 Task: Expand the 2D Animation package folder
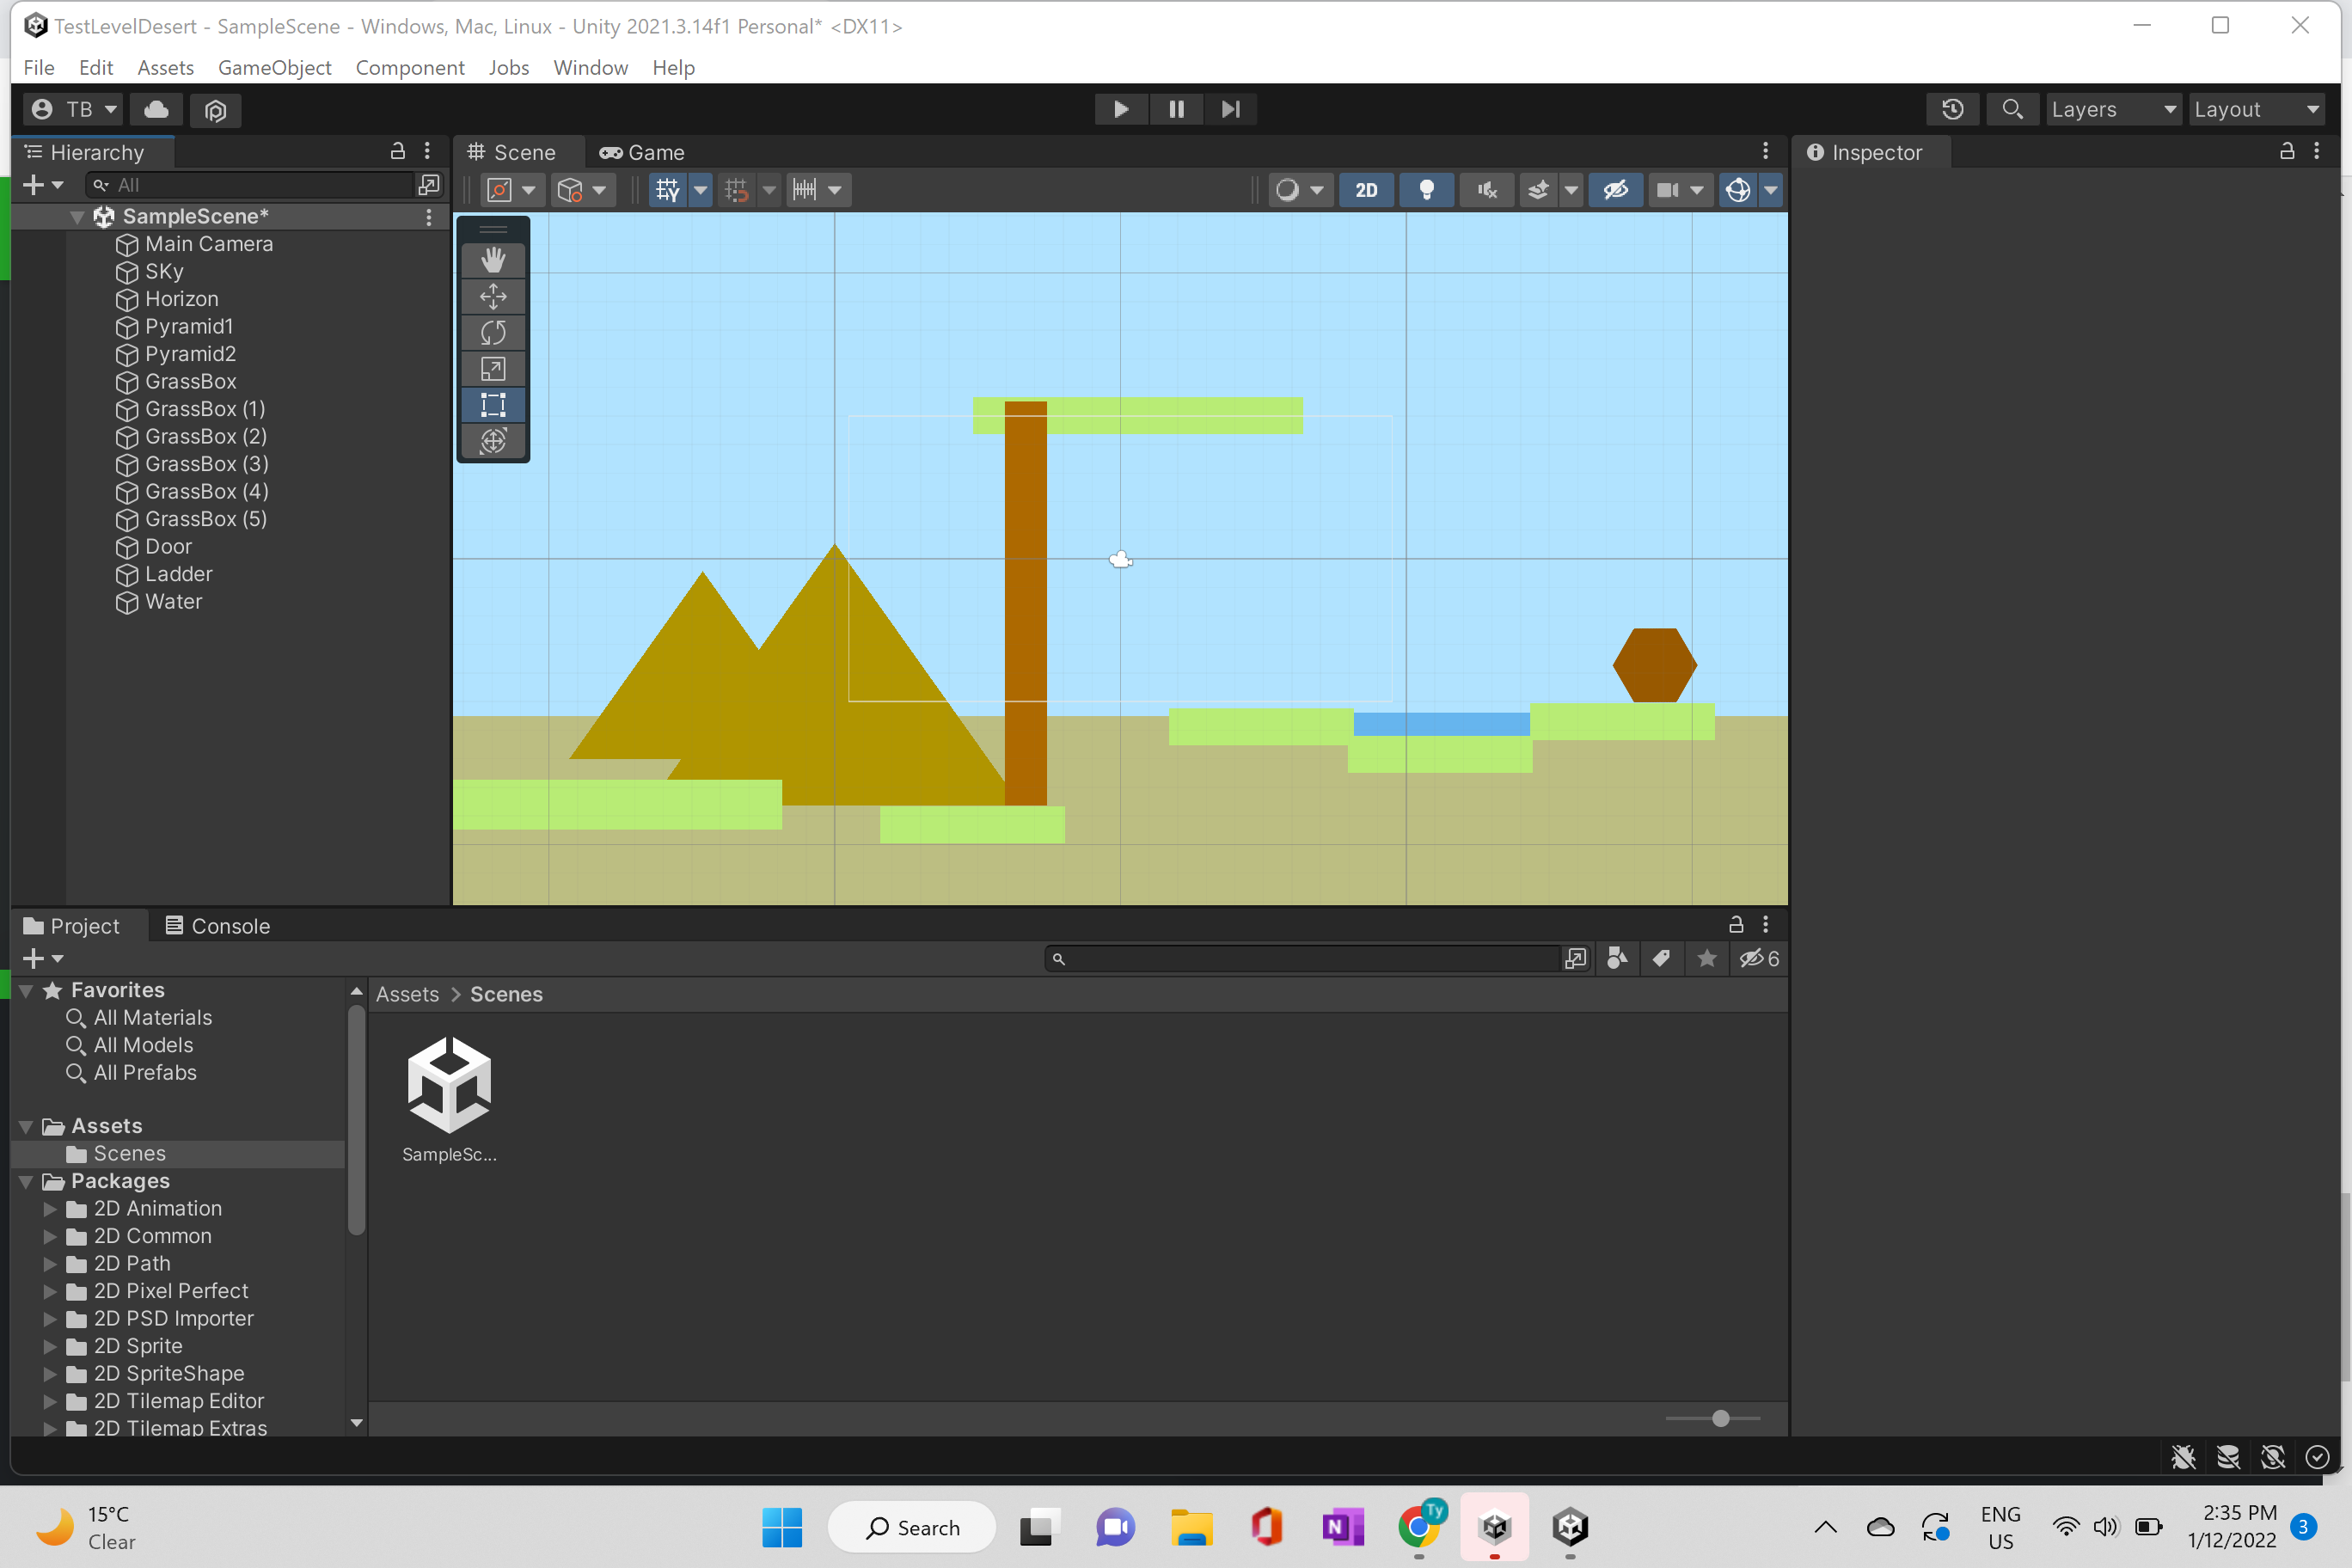coord(50,1209)
